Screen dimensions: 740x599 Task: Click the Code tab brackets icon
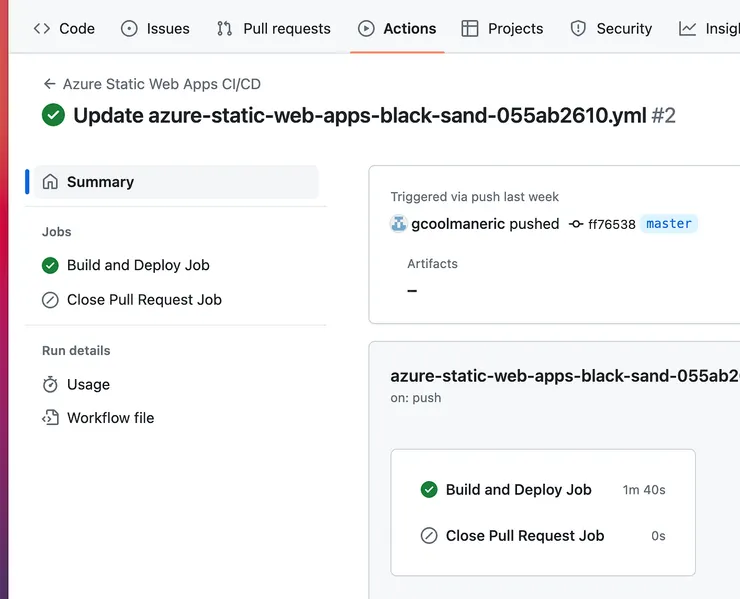point(42,29)
